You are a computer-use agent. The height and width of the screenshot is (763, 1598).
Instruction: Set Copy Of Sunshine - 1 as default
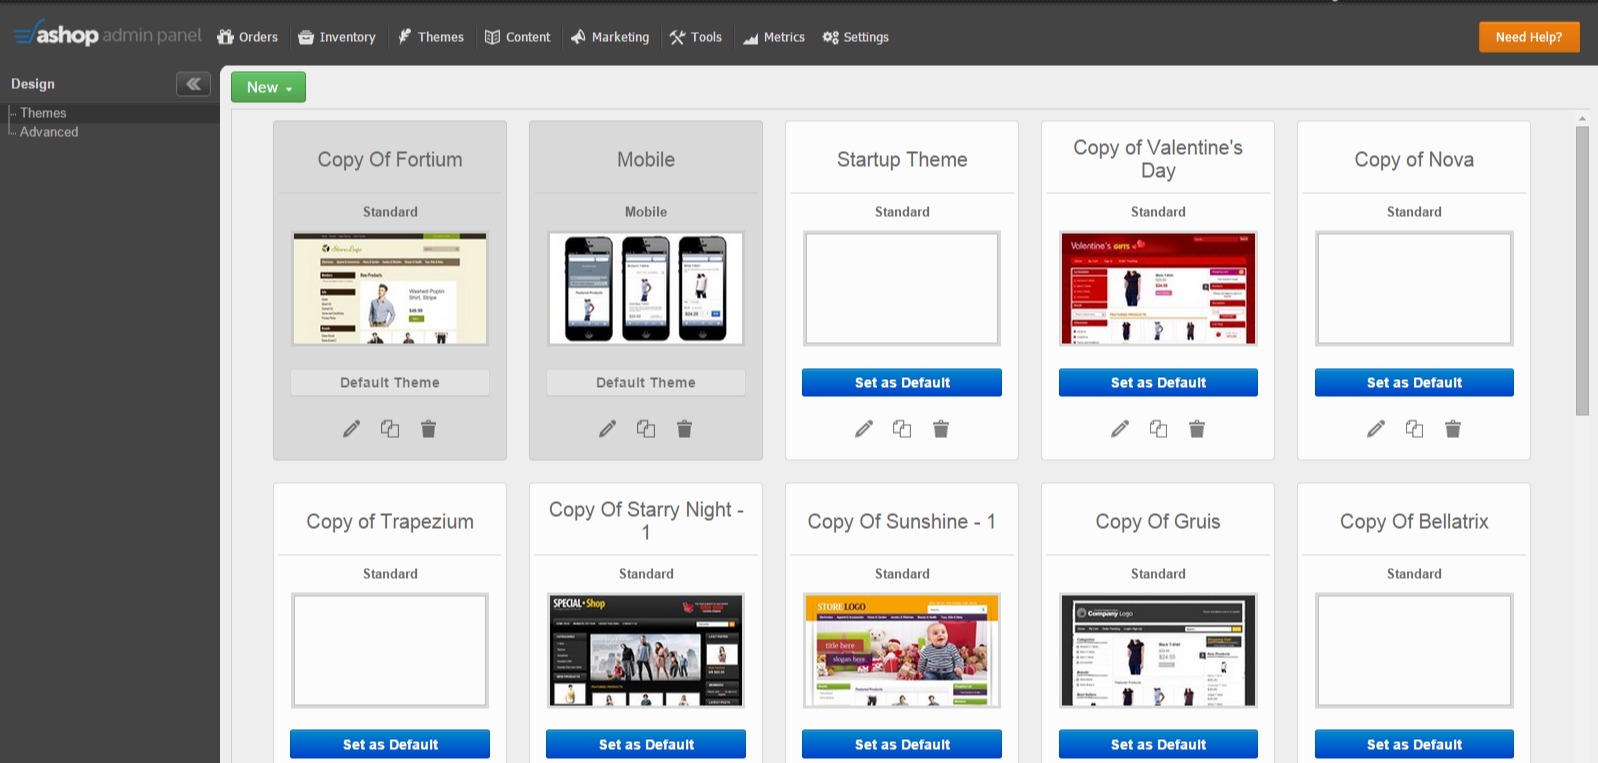[x=902, y=745]
